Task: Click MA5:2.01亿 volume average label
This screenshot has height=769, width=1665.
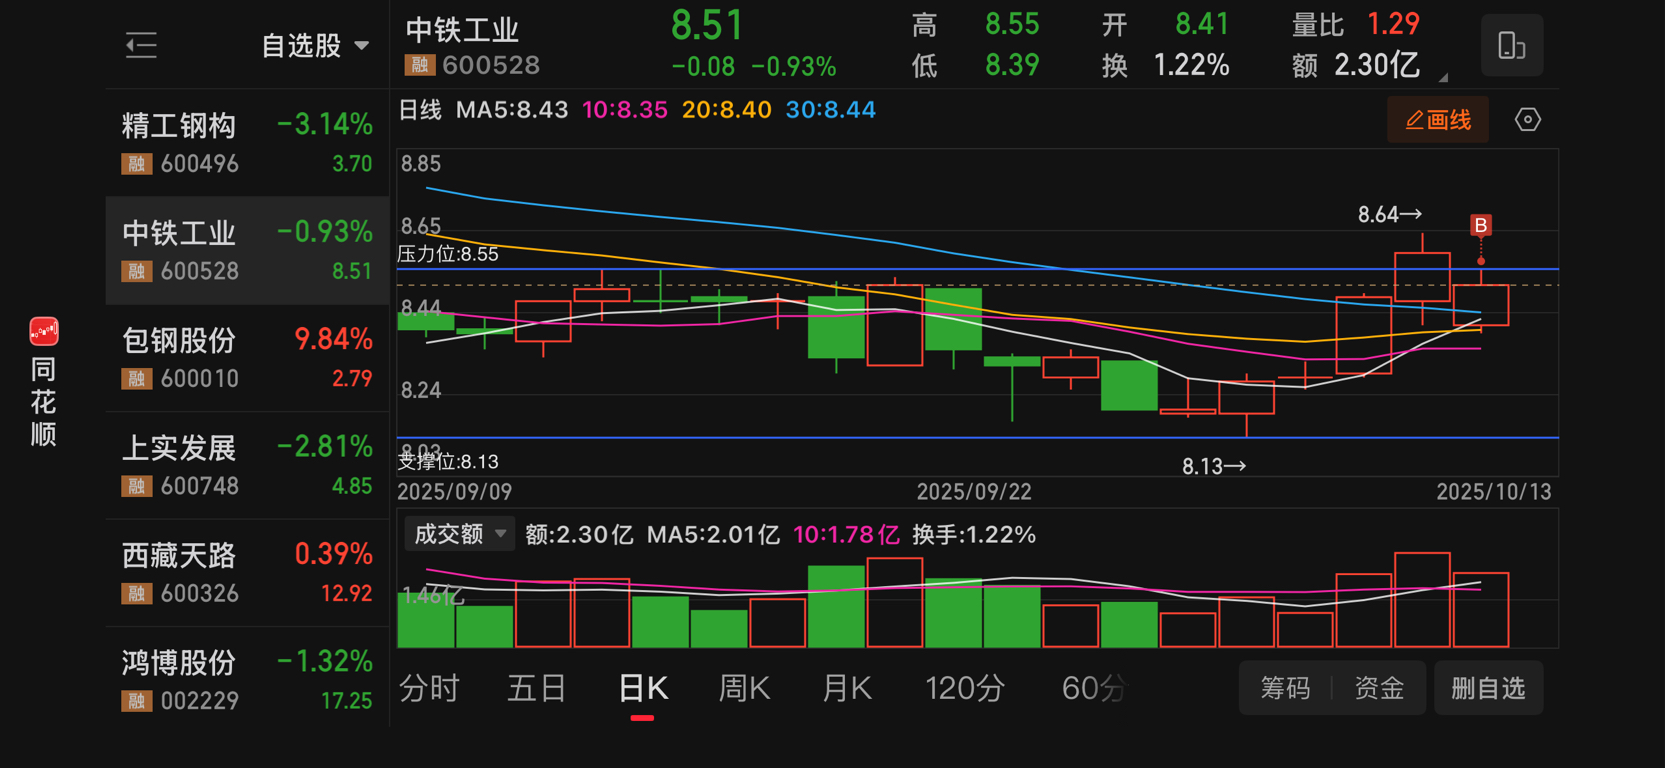Action: tap(713, 535)
